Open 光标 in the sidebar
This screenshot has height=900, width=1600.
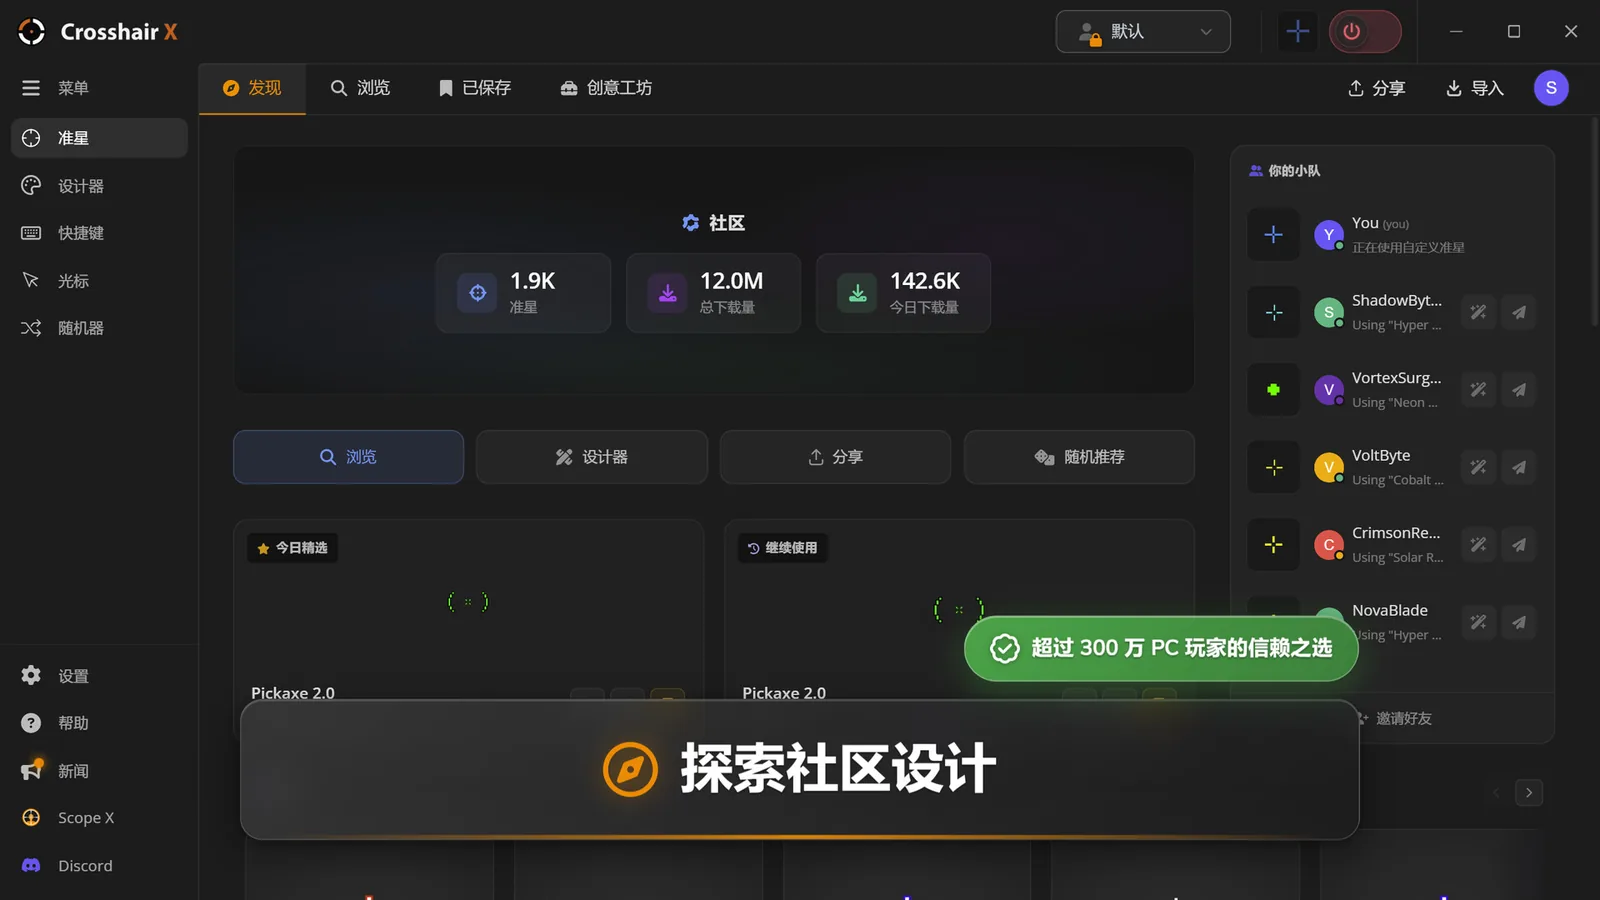point(99,281)
